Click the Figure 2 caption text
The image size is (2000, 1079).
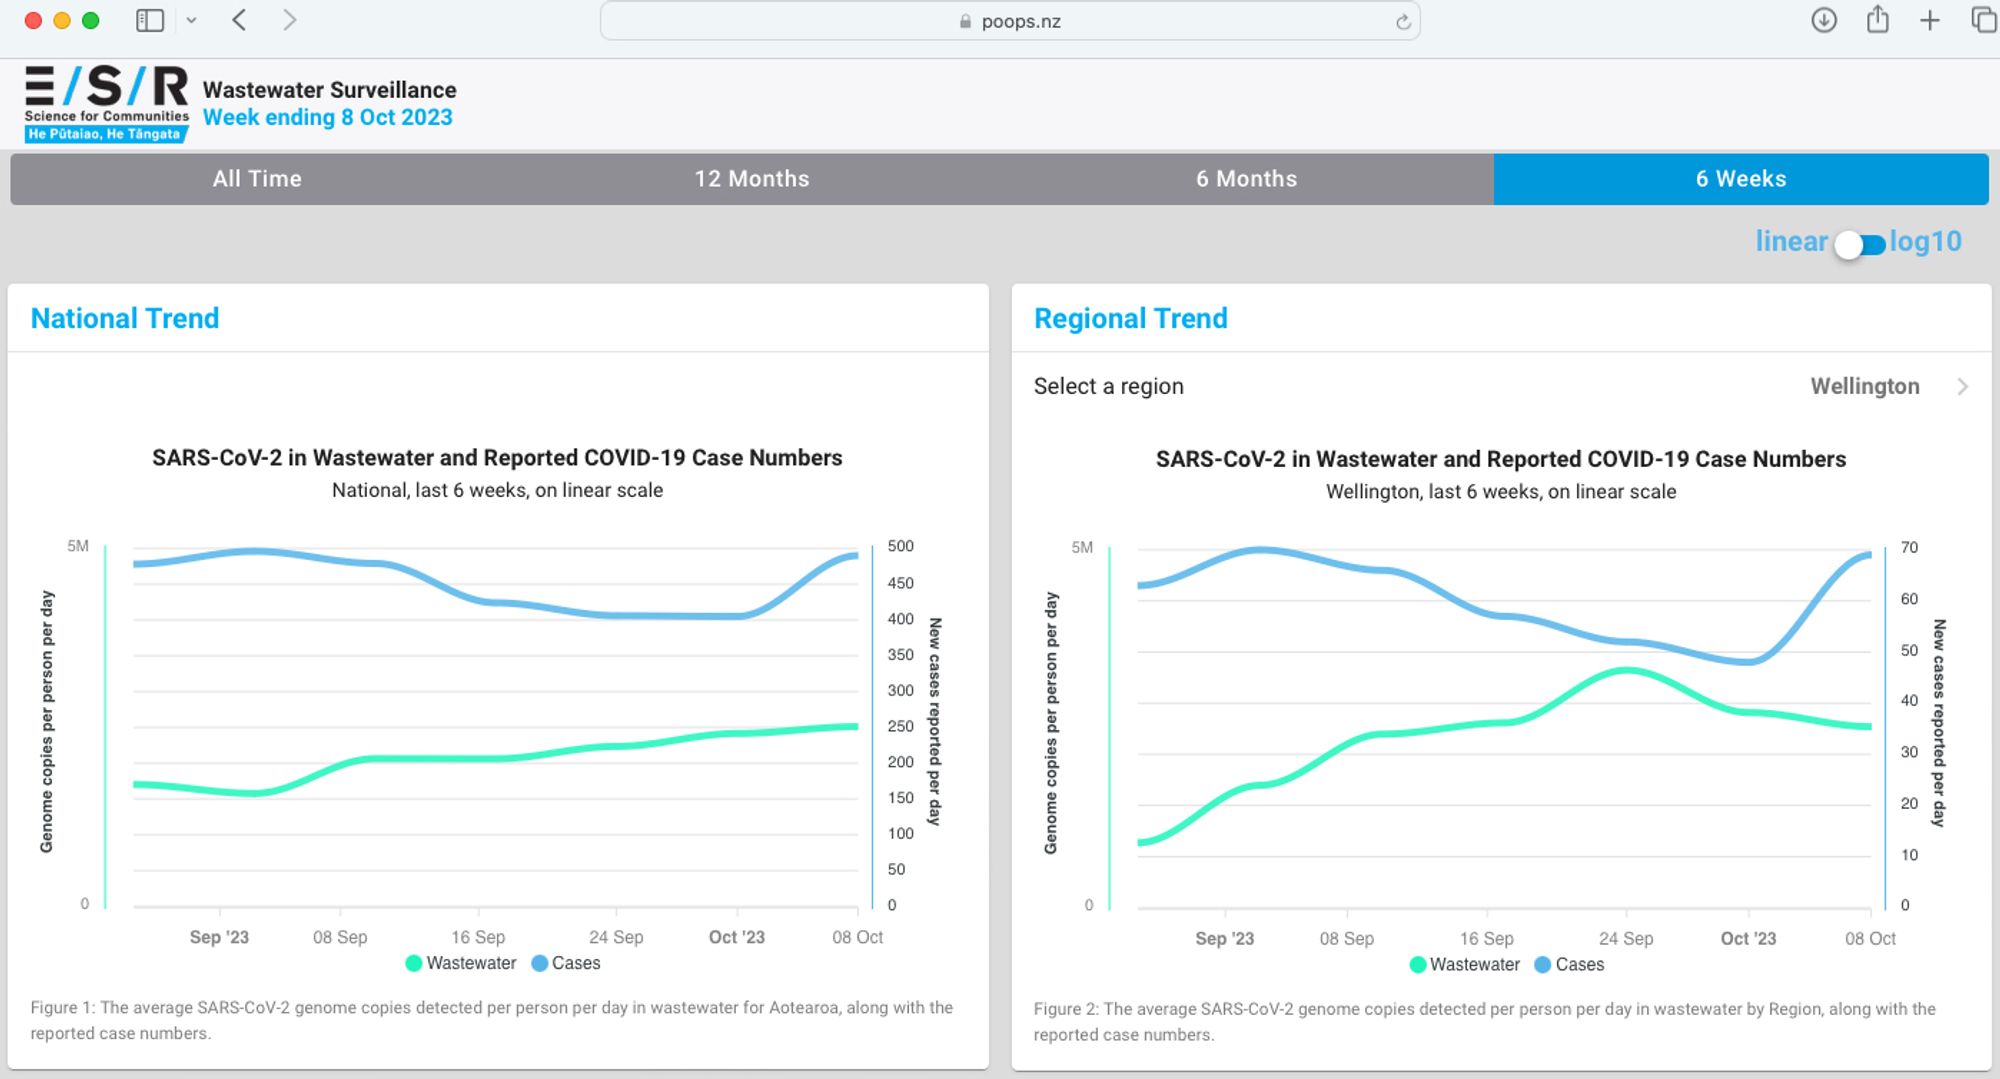coord(1485,1022)
